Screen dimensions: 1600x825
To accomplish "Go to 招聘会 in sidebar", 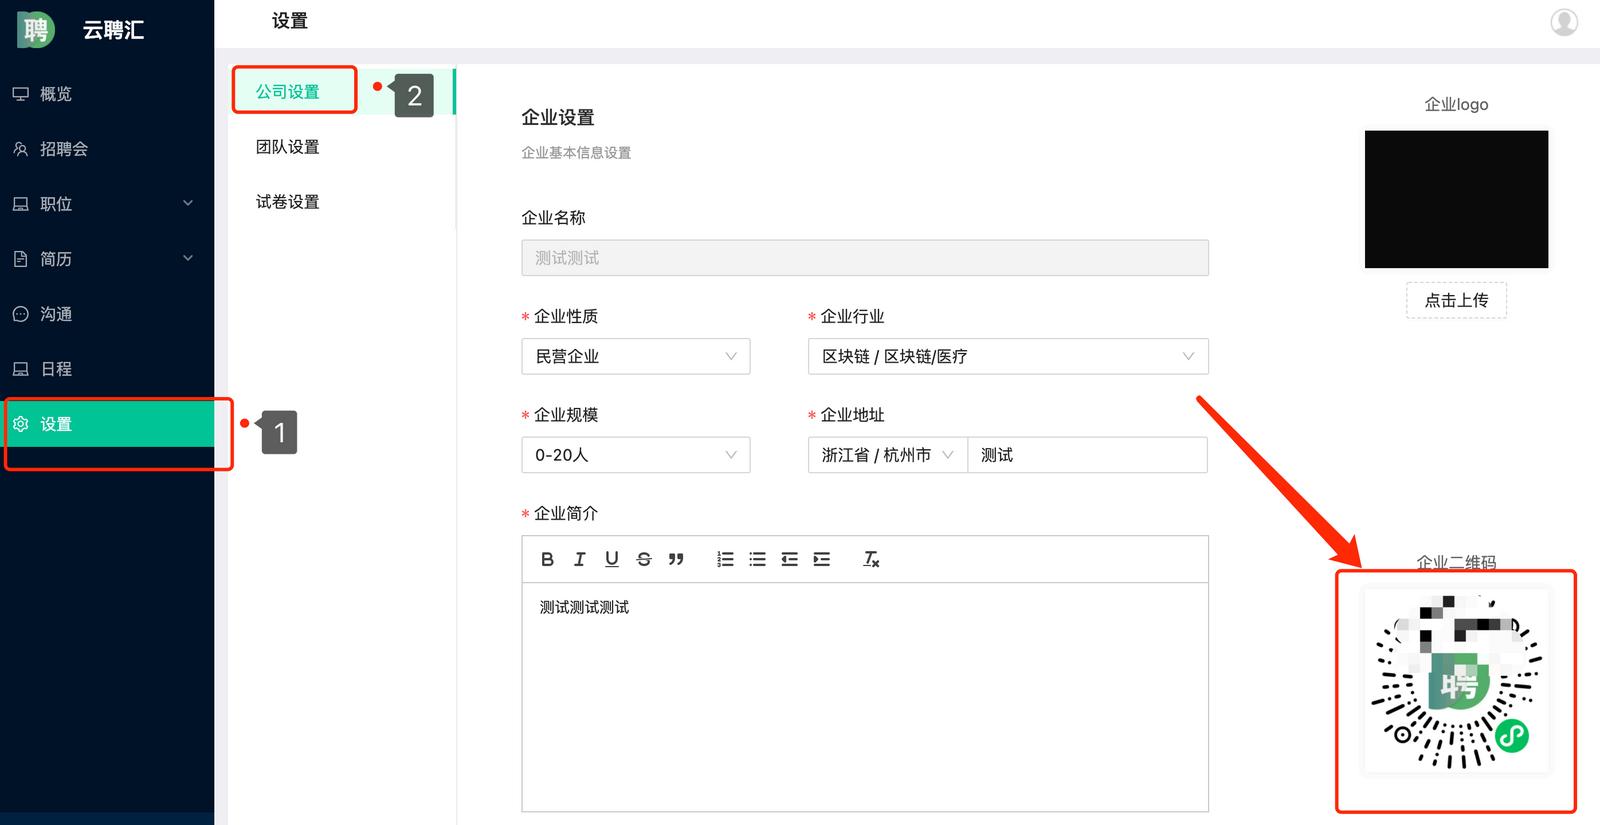I will click(64, 149).
